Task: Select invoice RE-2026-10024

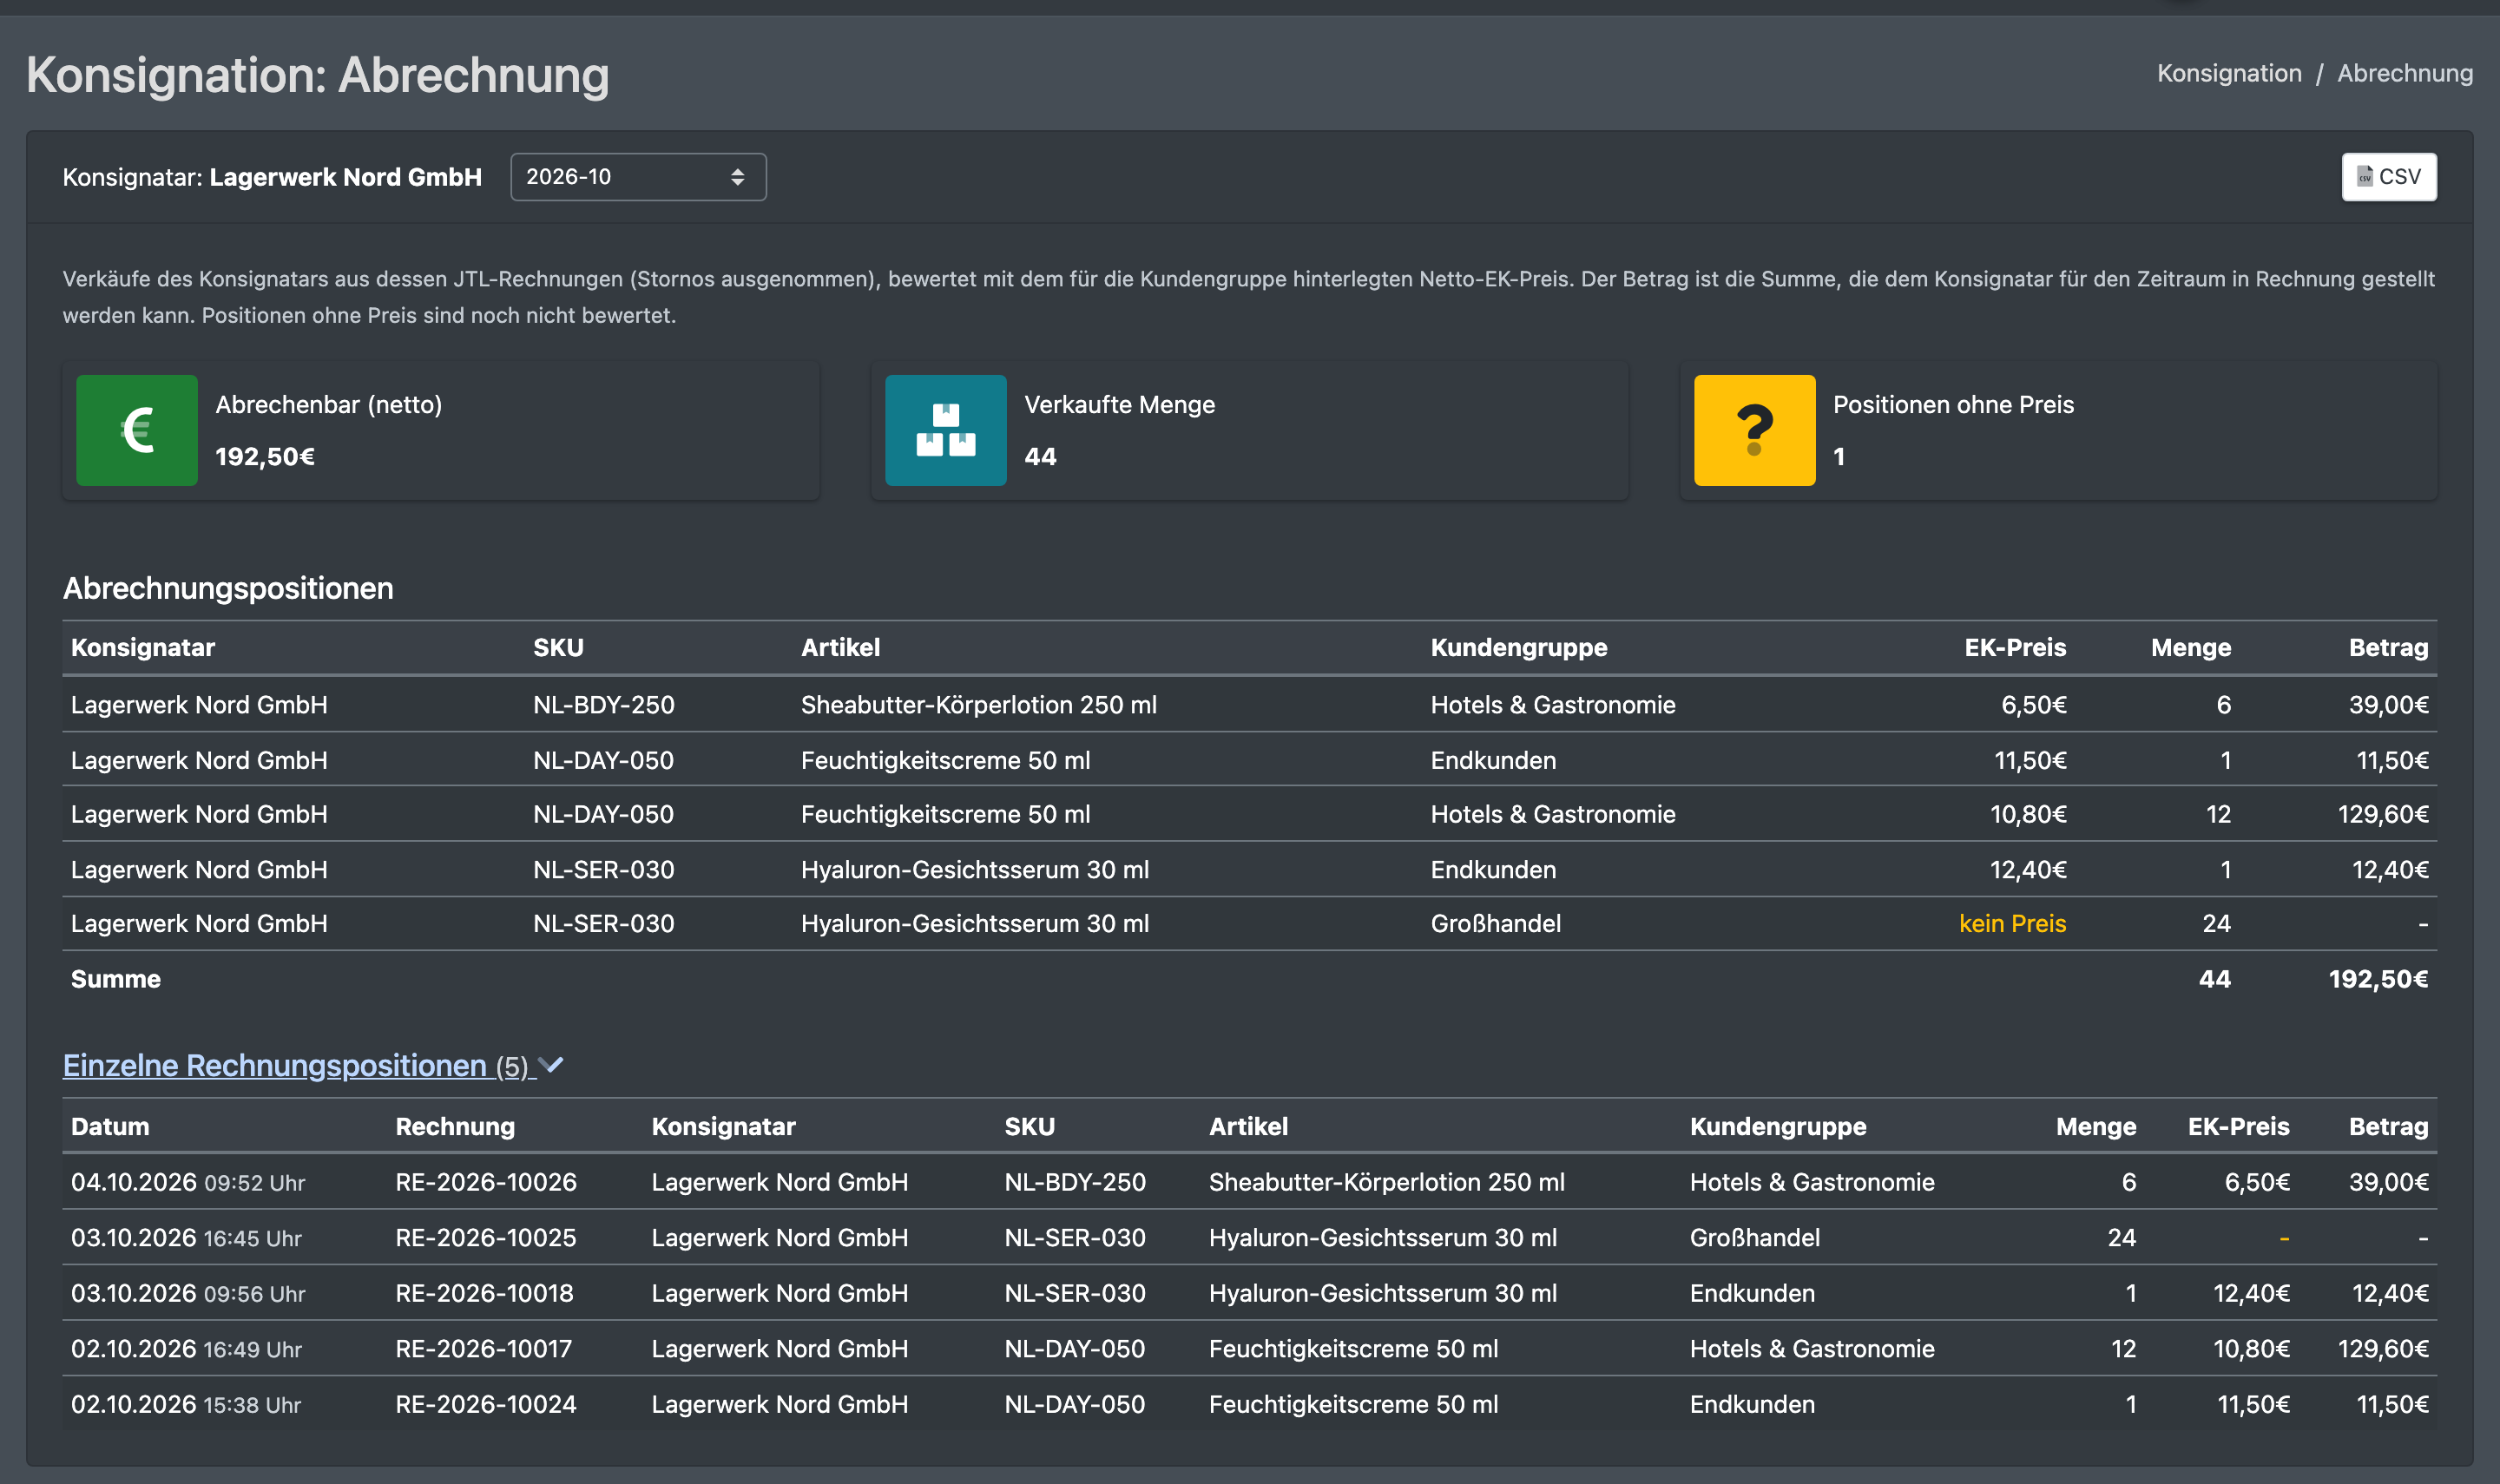Action: point(486,1404)
